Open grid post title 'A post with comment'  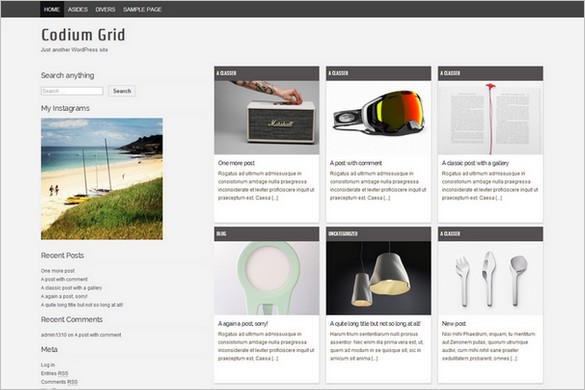[x=356, y=163]
